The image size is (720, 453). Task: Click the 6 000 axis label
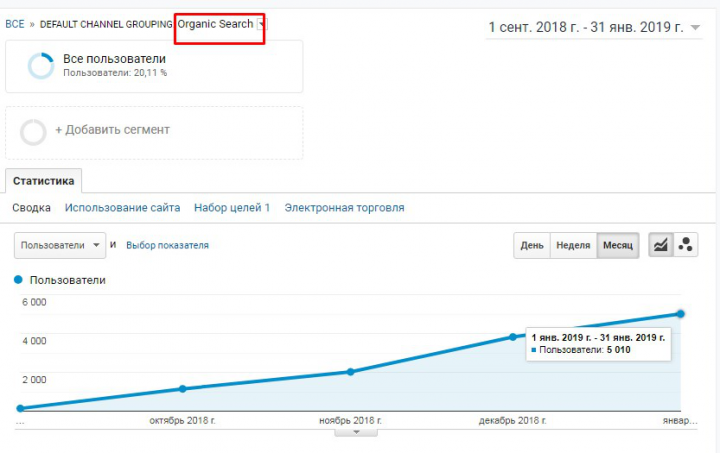click(x=34, y=302)
